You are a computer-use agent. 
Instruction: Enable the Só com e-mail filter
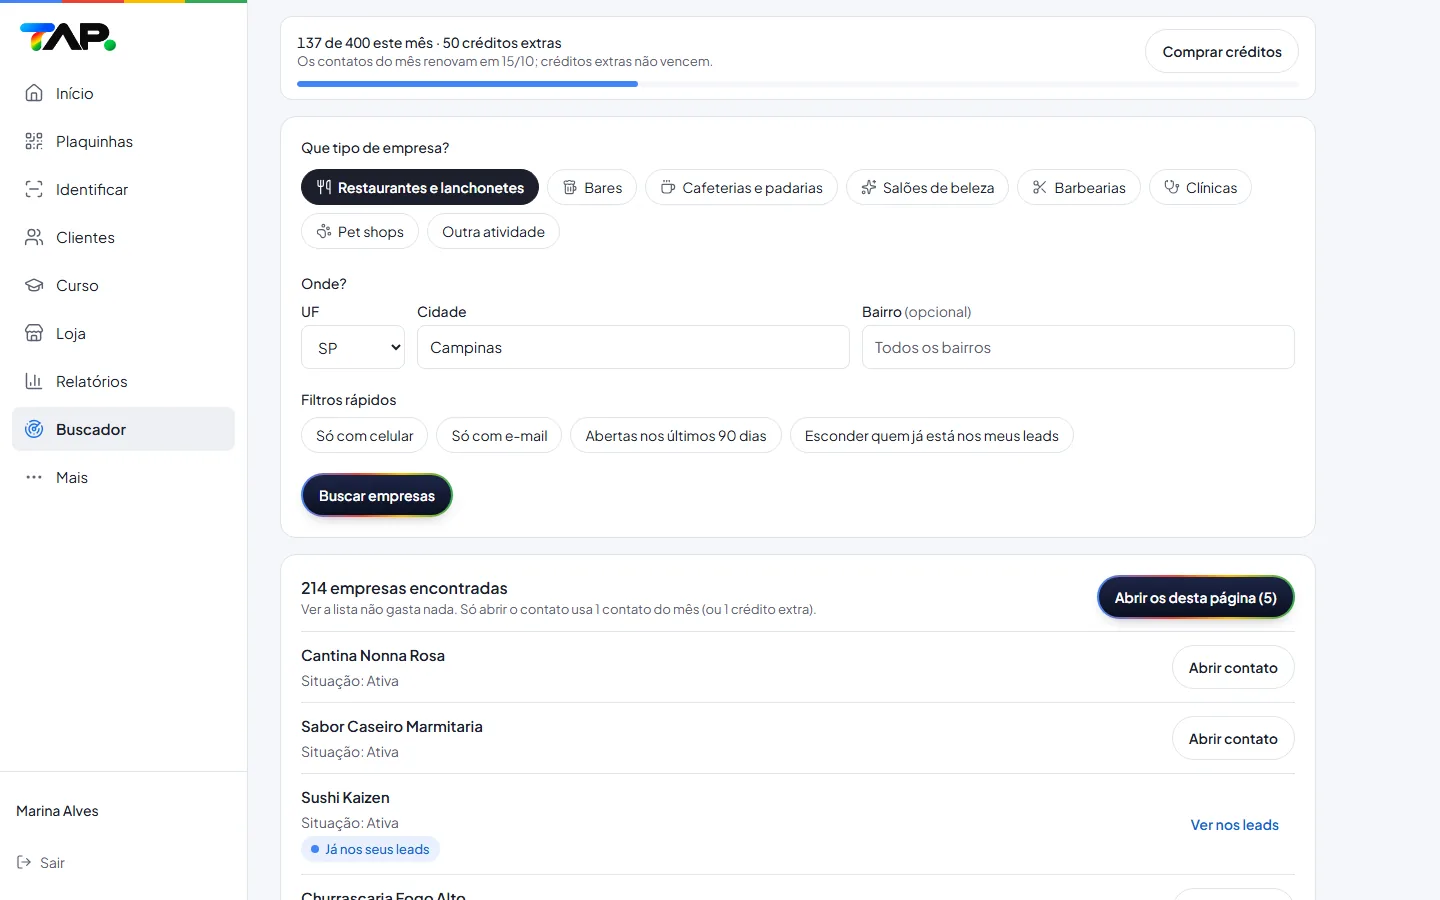(499, 435)
